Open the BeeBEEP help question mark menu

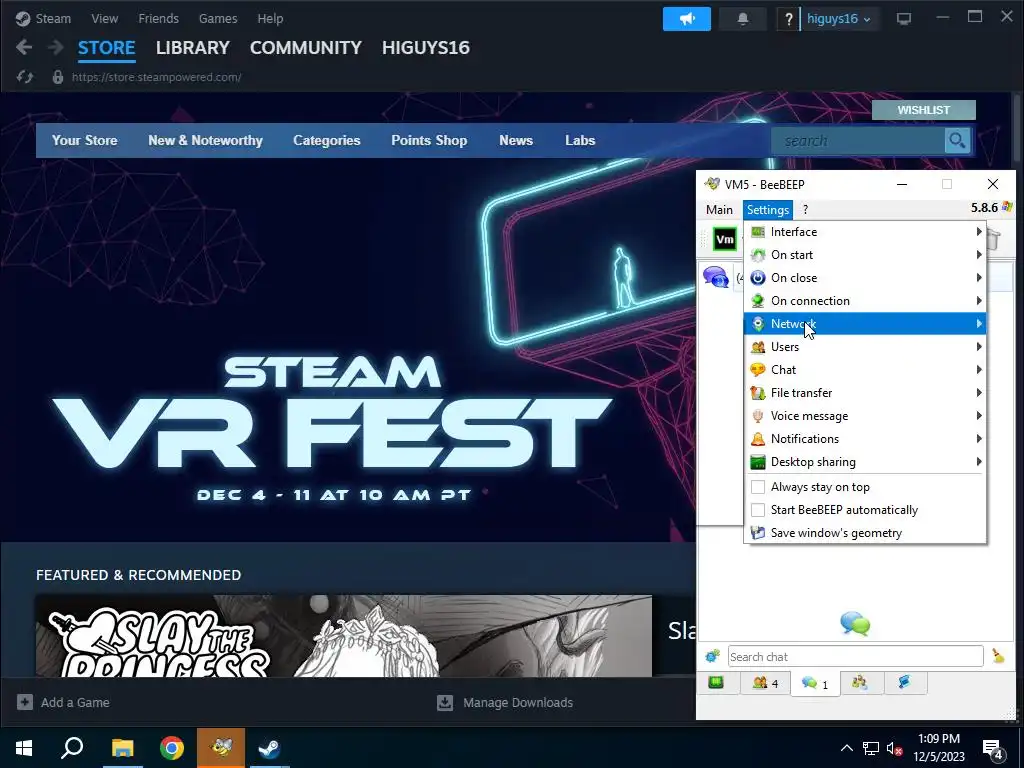805,210
